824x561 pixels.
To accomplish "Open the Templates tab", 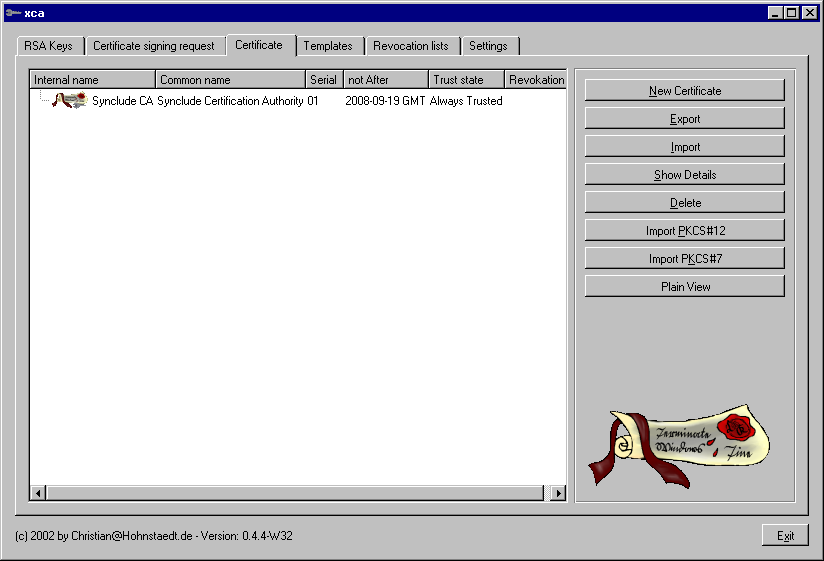I will pos(327,46).
